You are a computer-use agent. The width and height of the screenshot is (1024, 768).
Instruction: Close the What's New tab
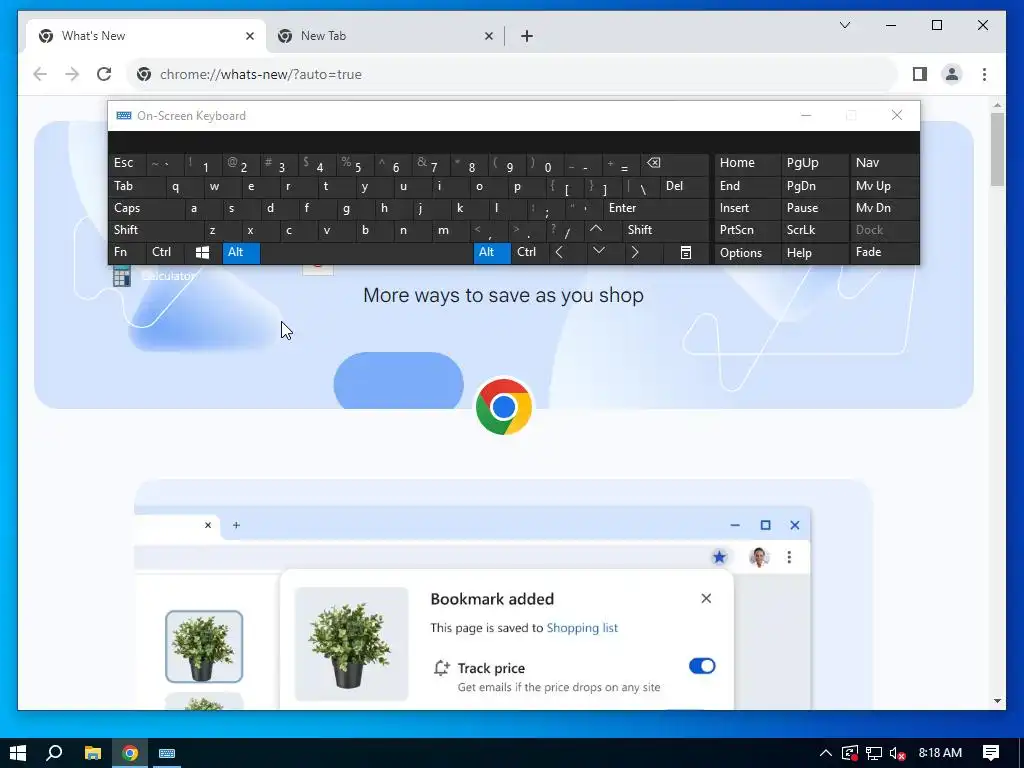coord(249,36)
